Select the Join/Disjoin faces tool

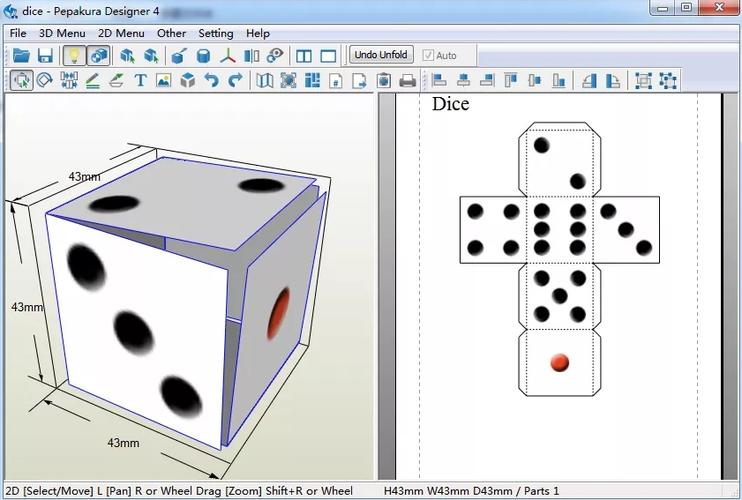click(69, 80)
